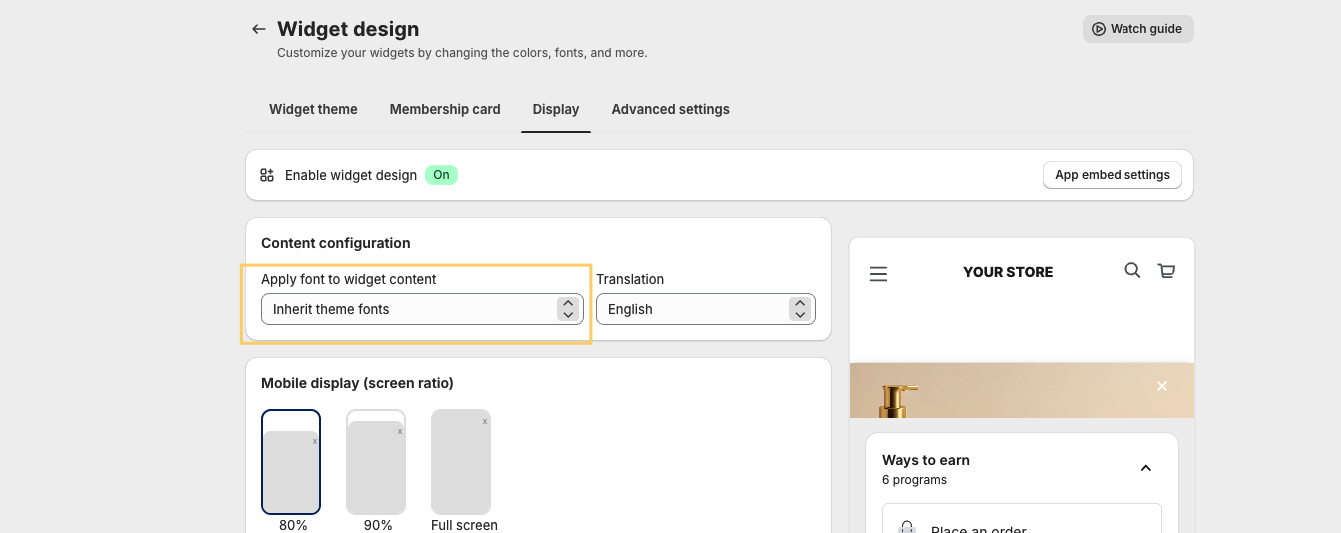Click the hamburger menu icon in store preview
Image resolution: width=1341 pixels, height=533 pixels.
[x=878, y=274]
